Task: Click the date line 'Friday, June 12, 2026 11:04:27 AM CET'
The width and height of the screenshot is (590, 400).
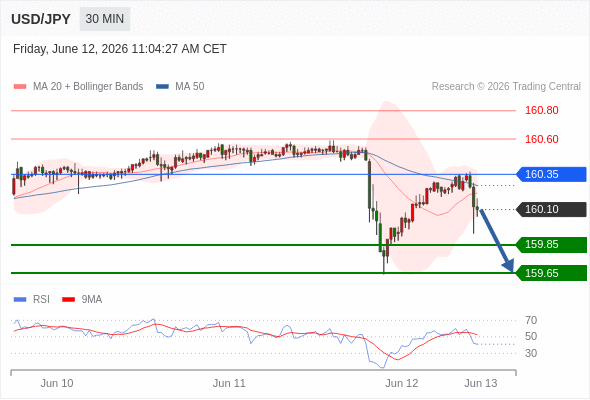Action: [x=120, y=49]
